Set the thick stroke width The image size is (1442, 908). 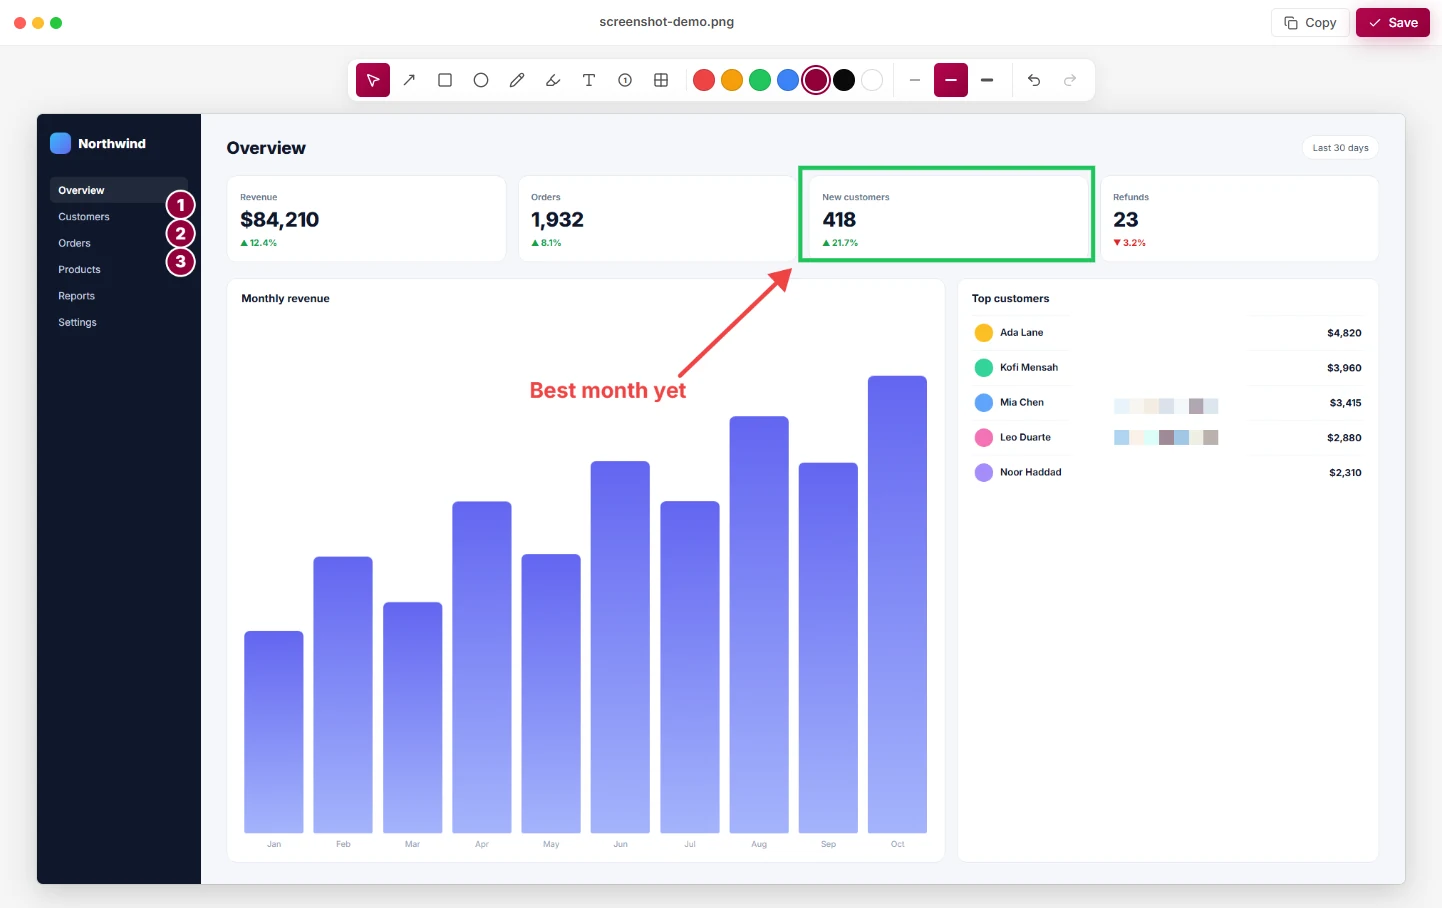click(987, 80)
